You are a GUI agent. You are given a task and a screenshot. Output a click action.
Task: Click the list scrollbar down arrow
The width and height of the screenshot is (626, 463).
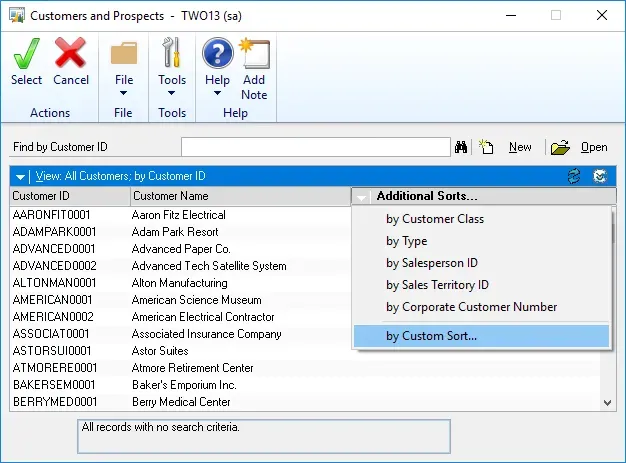pyautogui.click(x=609, y=402)
